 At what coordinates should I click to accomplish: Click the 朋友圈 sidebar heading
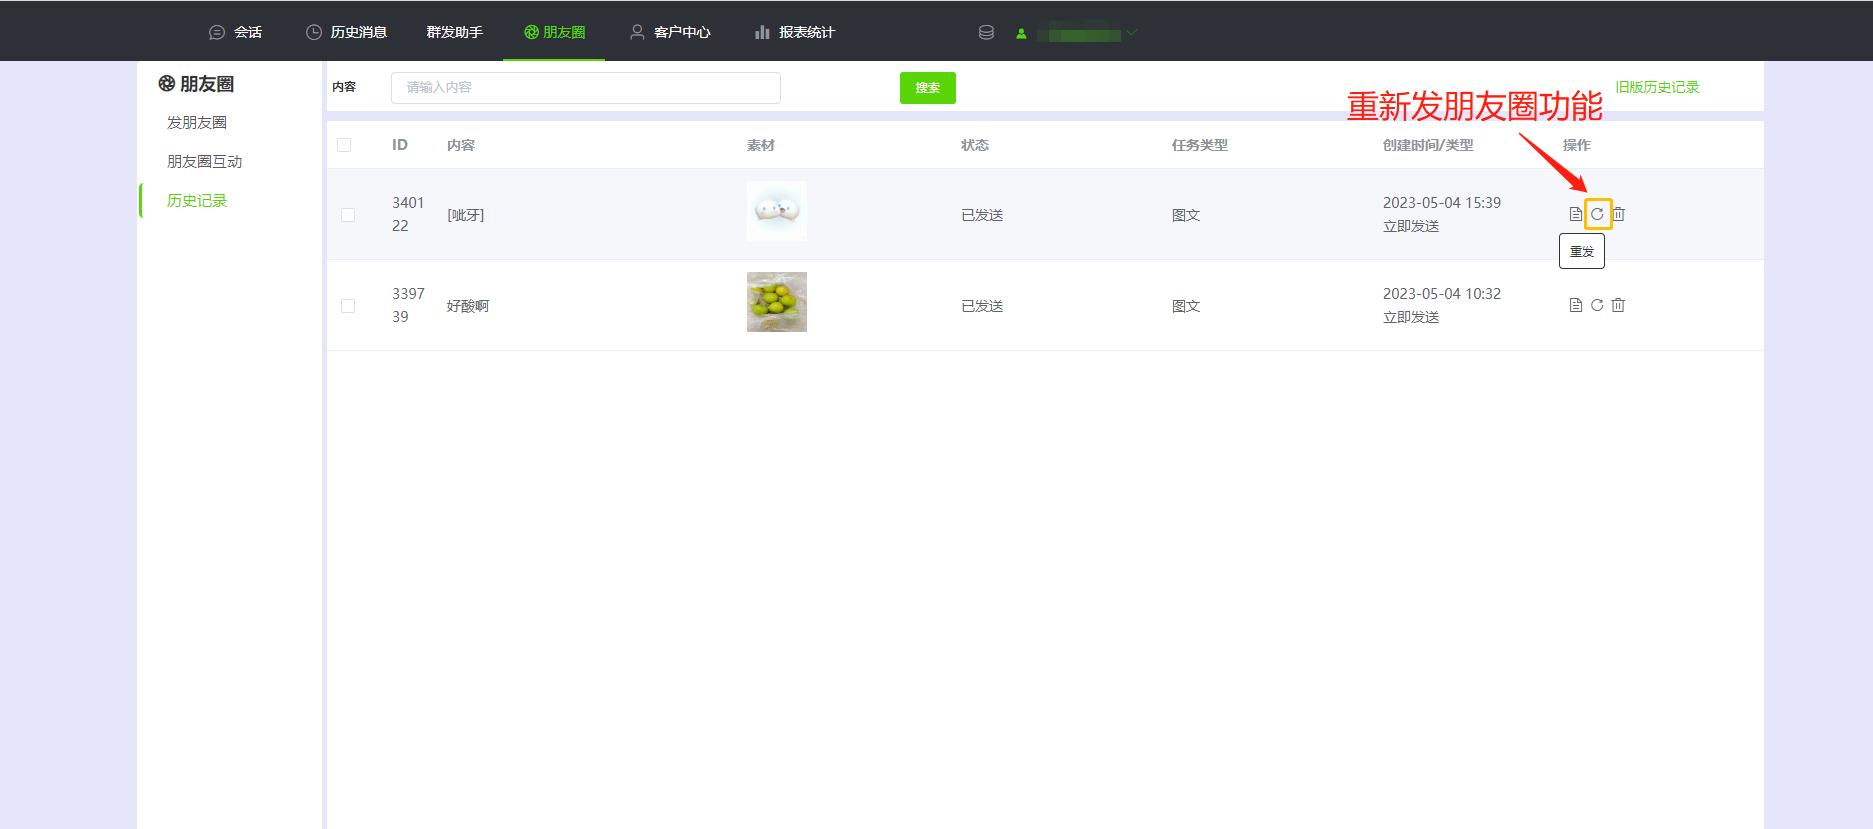pyautogui.click(x=196, y=84)
